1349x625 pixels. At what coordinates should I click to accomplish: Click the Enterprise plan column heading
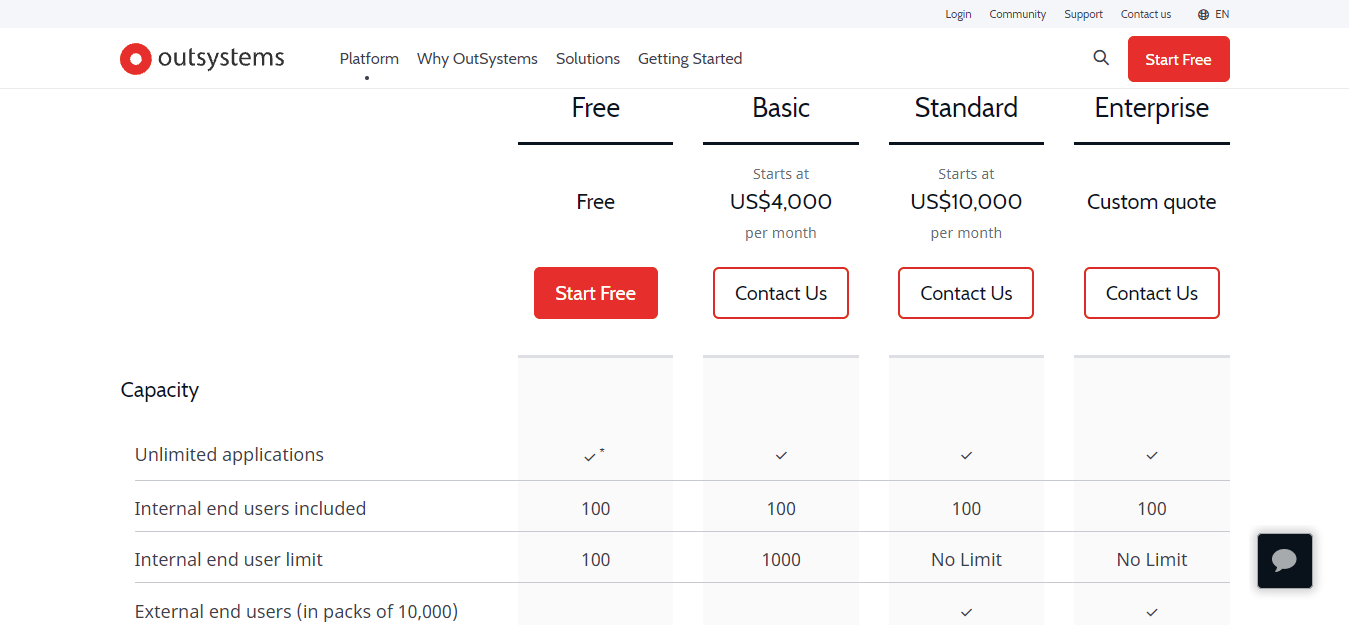pos(1152,108)
